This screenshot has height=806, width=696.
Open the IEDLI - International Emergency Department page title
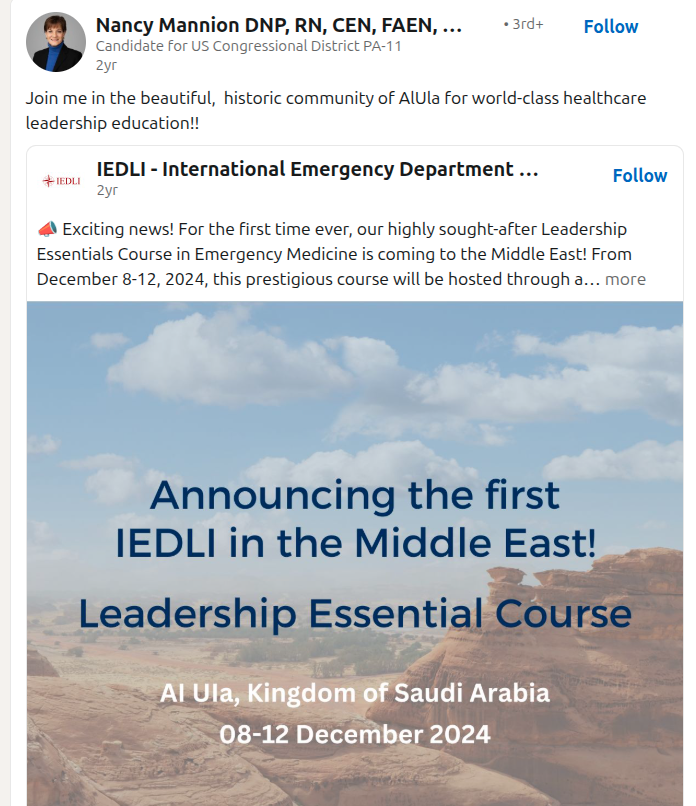[x=317, y=169]
